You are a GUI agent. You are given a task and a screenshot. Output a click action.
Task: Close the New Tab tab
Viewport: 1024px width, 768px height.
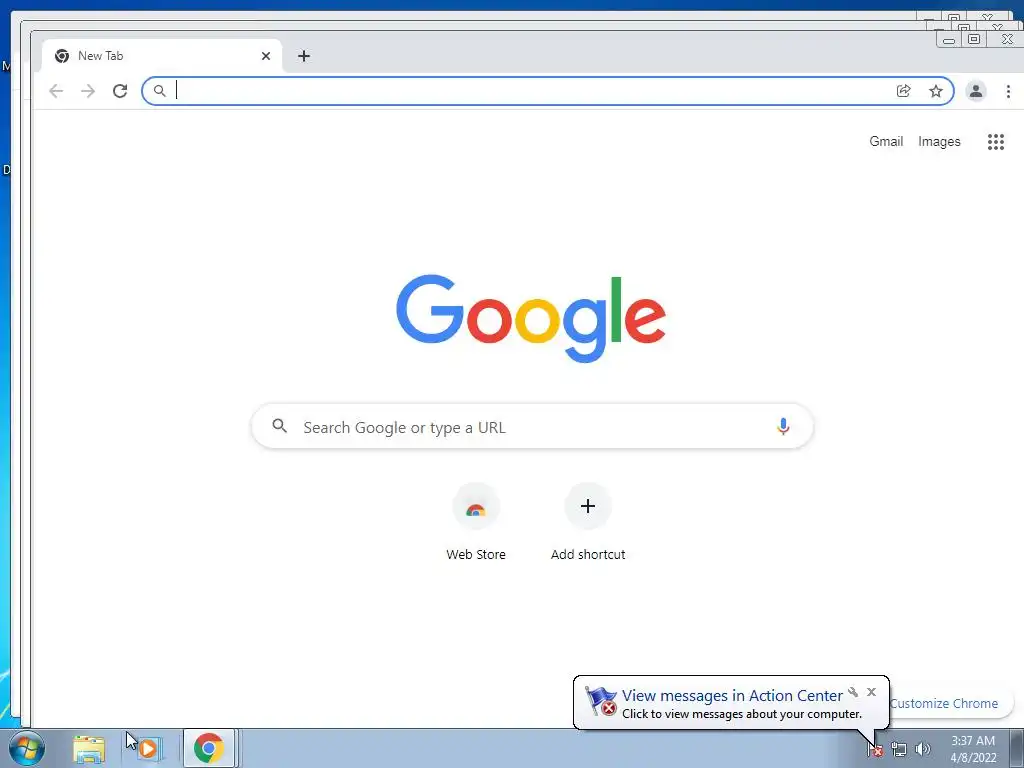266,56
